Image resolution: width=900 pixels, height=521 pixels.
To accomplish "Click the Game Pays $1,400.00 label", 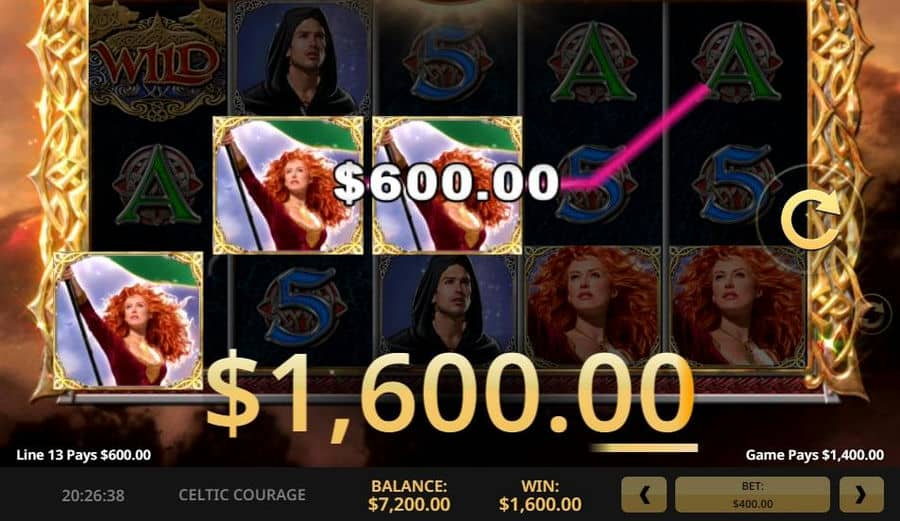I will click(x=814, y=455).
